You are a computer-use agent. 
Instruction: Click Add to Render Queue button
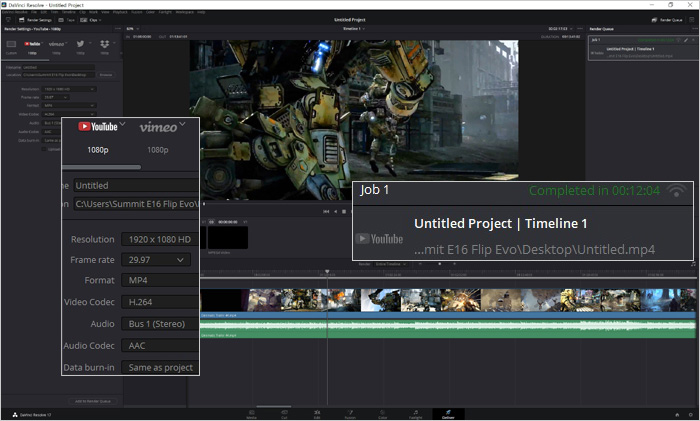(x=92, y=400)
